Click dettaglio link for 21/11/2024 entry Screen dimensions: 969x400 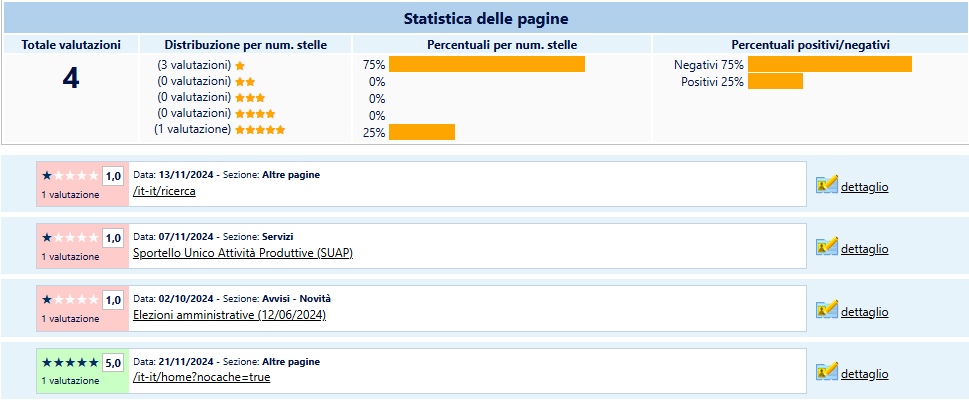[864, 374]
